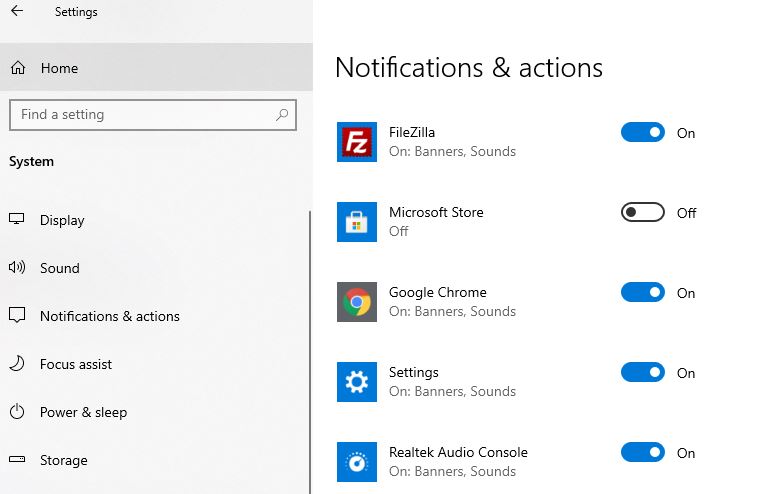Click the Notifications speech-bubble icon in sidebar
The width and height of the screenshot is (780, 494).
[x=17, y=315]
